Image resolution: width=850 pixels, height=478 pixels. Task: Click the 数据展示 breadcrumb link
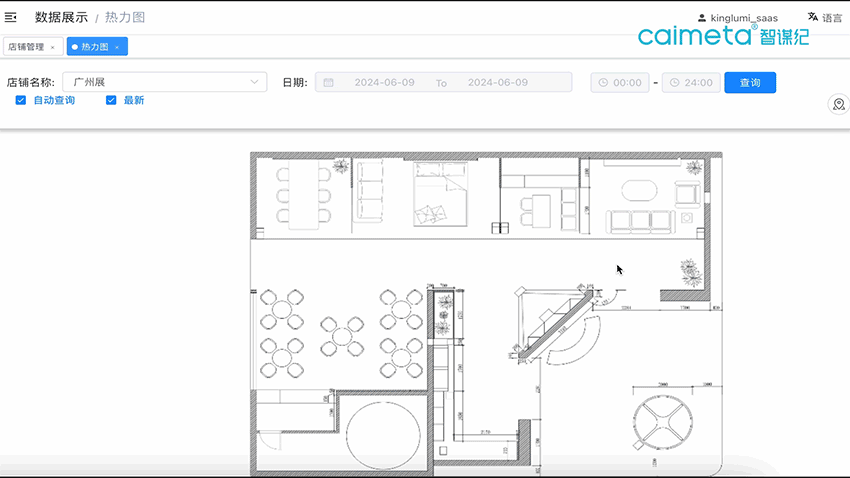coord(61,17)
